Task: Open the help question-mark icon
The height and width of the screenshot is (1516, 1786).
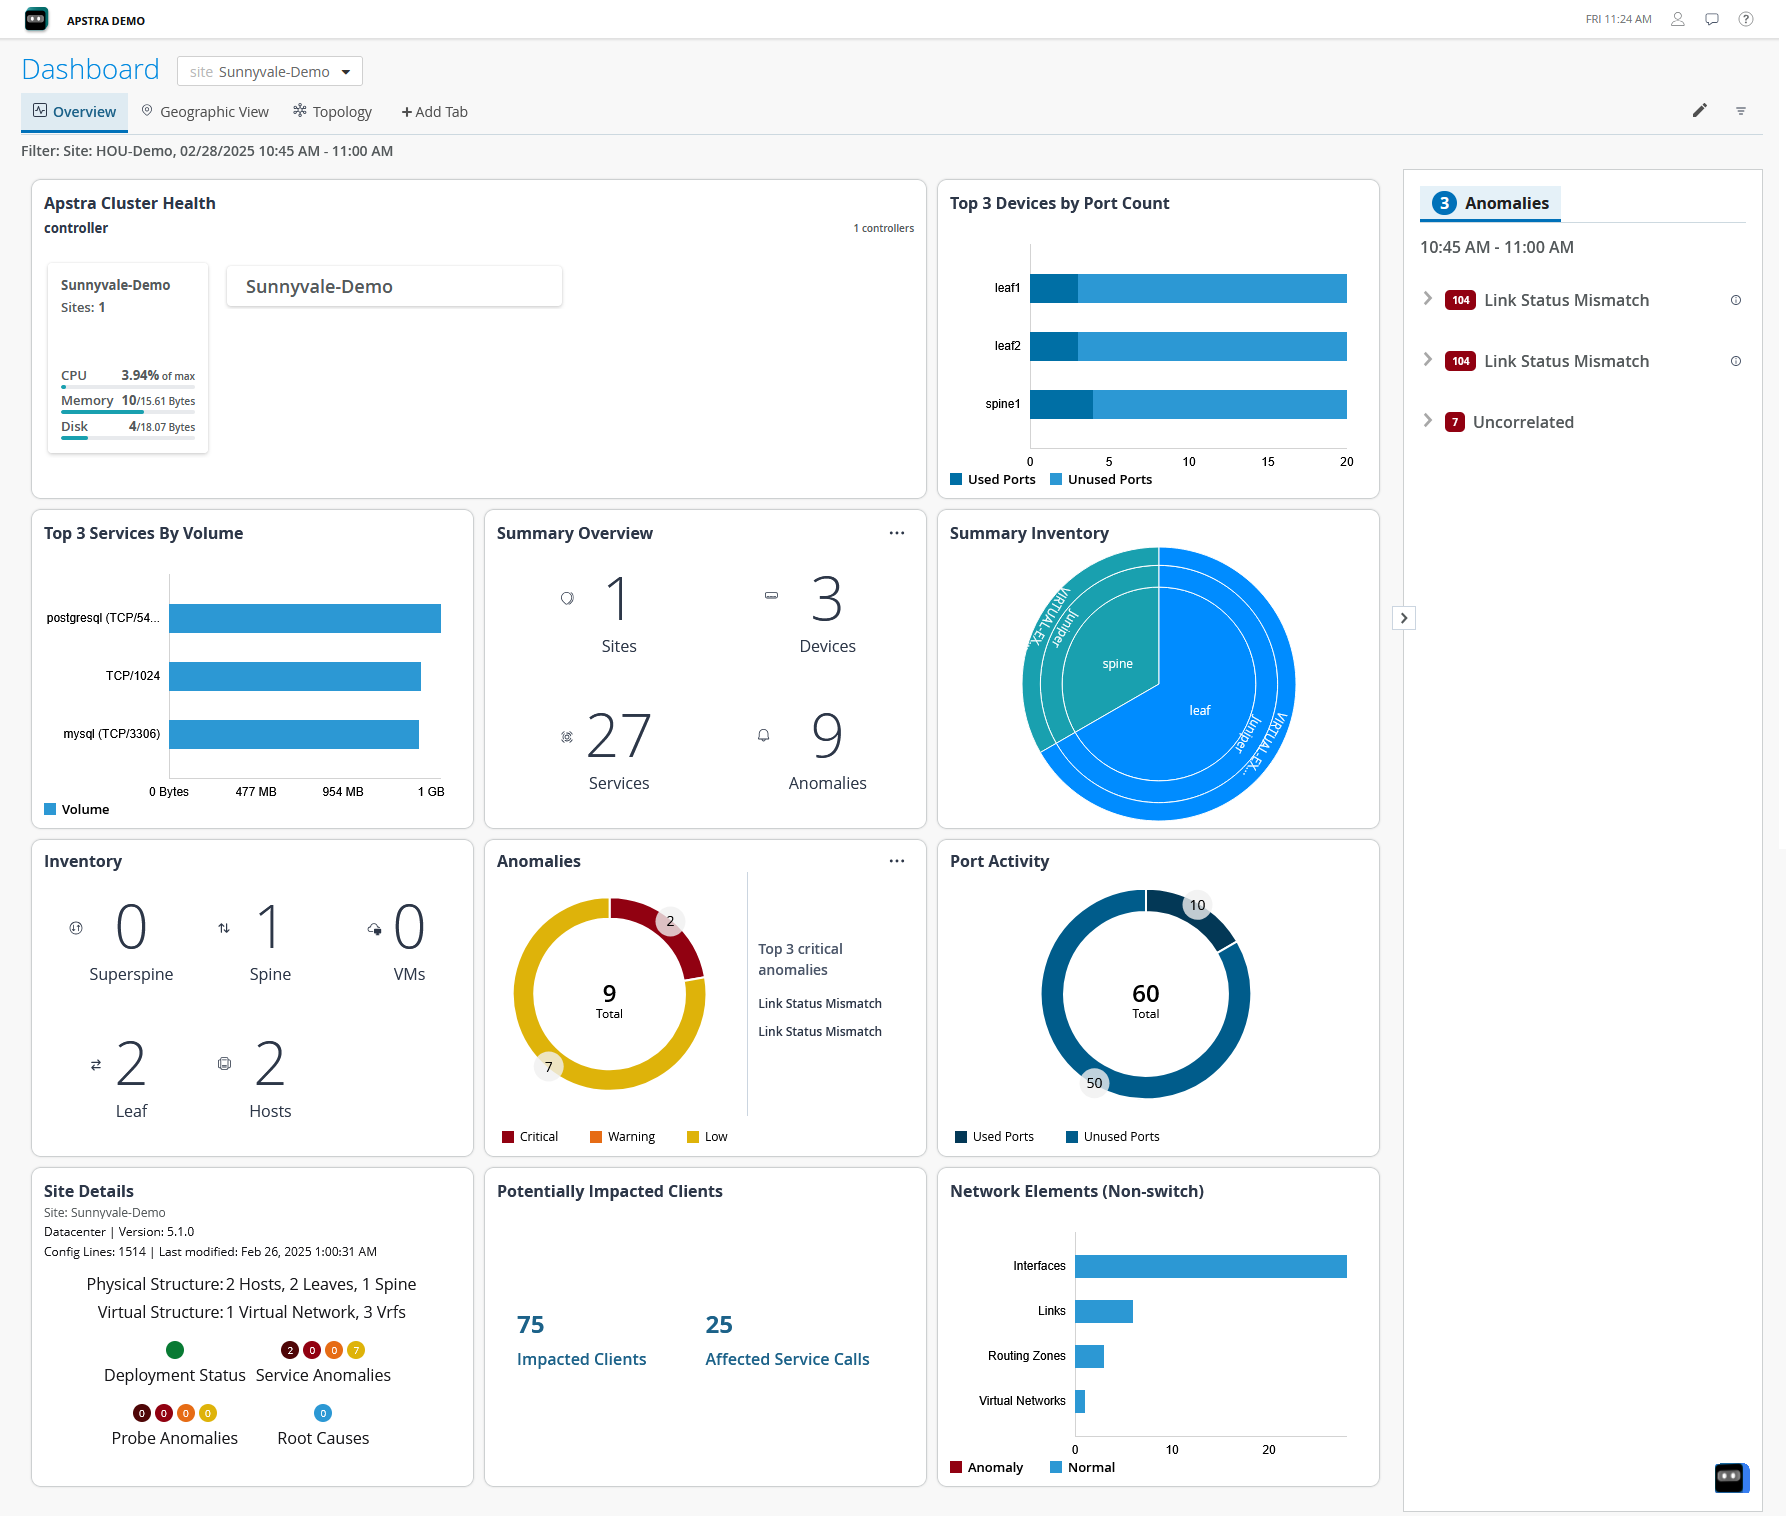Action: [x=1746, y=18]
